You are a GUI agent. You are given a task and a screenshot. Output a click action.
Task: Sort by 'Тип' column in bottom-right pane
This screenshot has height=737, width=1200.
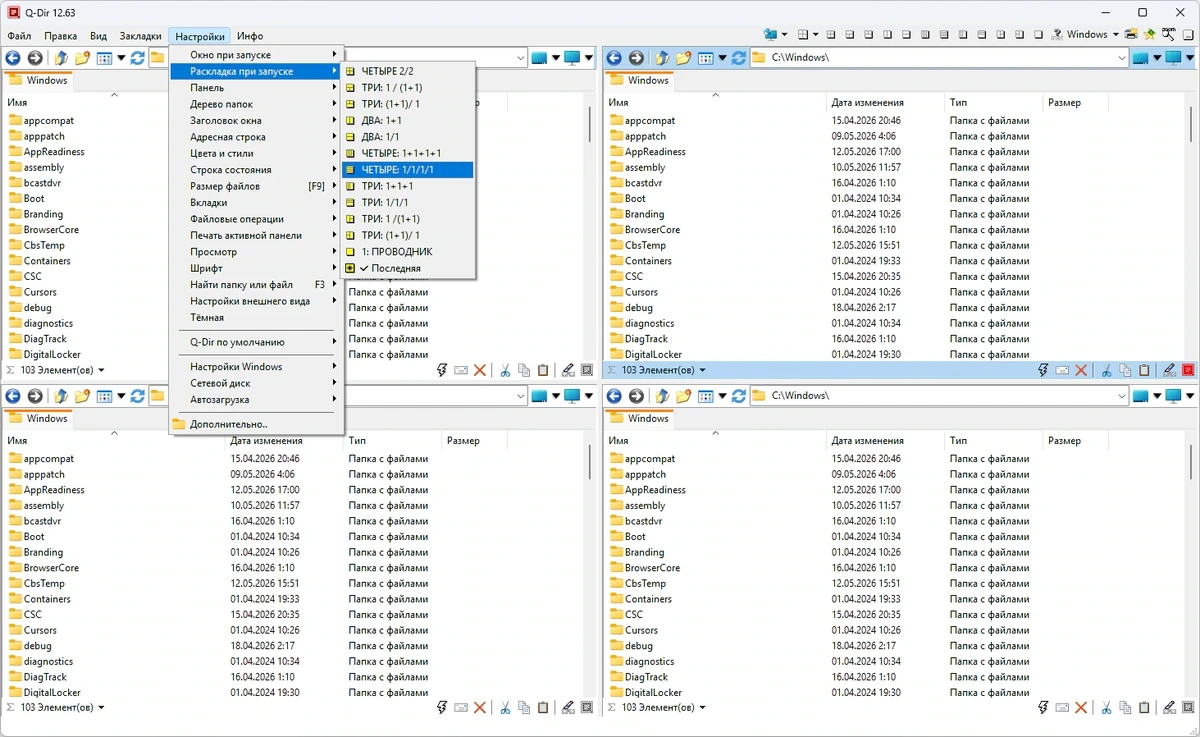tap(993, 441)
